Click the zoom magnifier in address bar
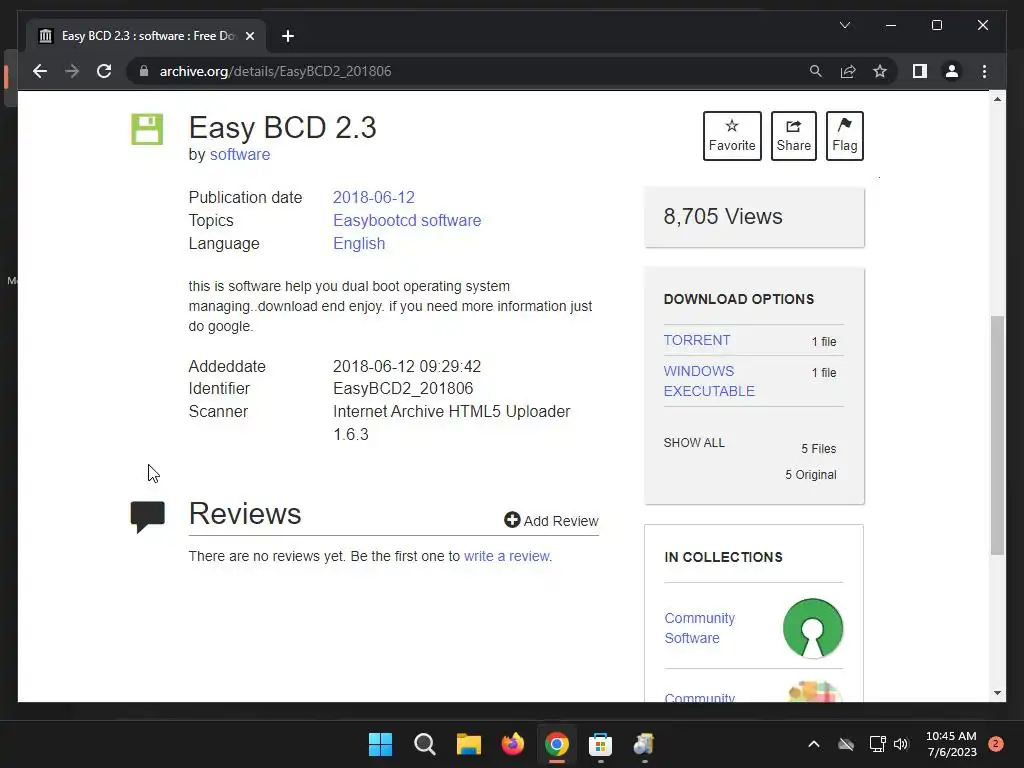Screen dimensions: 1024x768 [816, 71]
